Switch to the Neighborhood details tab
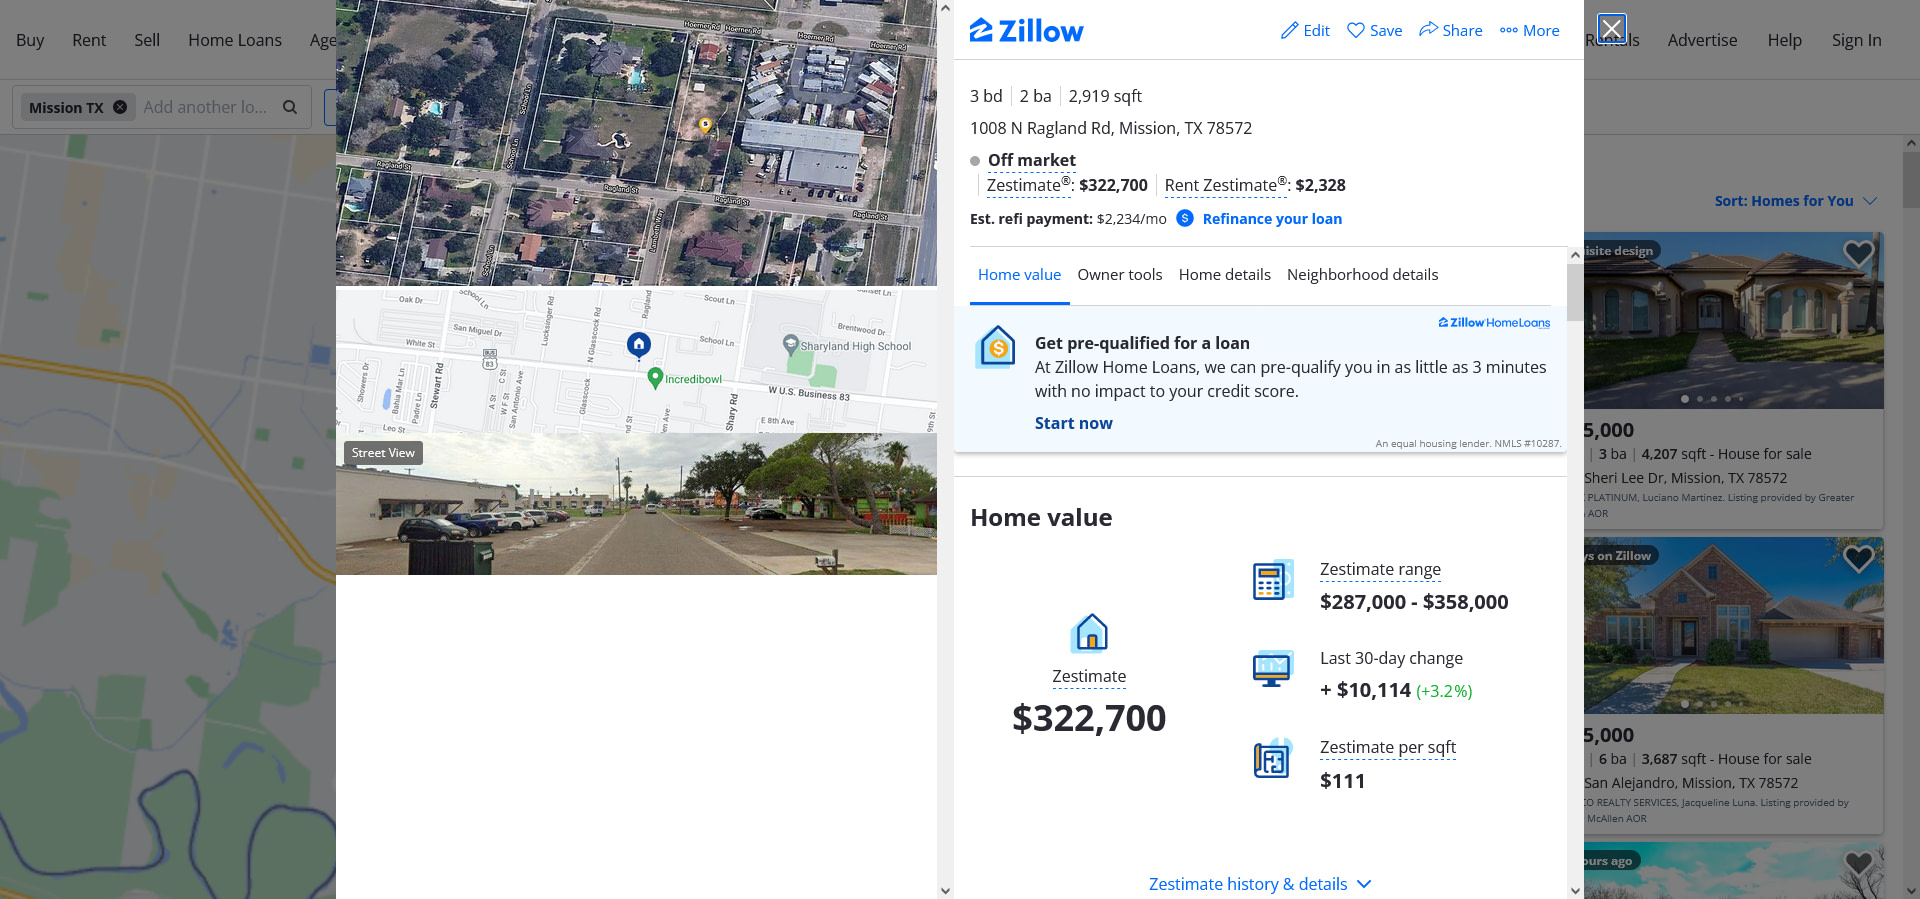This screenshot has width=1920, height=899. click(x=1362, y=274)
